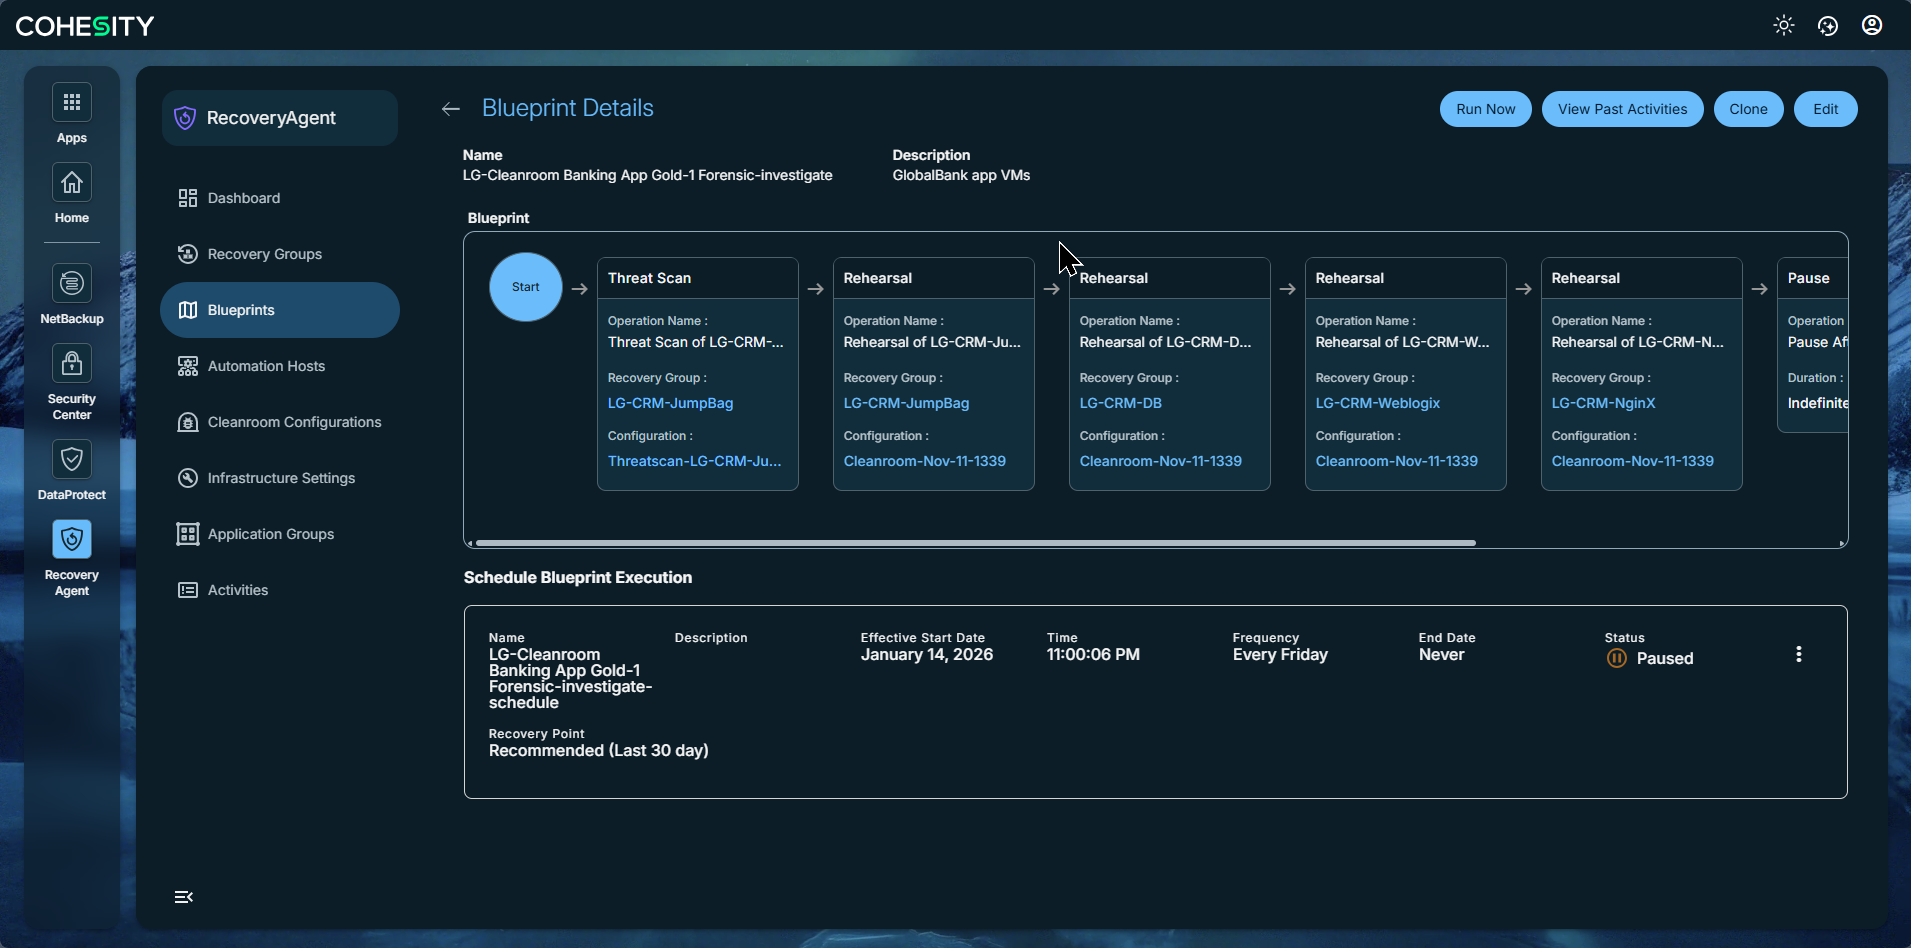Viewport: 1911px width, 948px height.
Task: Open the help assistant icon in header
Action: [x=1828, y=25]
